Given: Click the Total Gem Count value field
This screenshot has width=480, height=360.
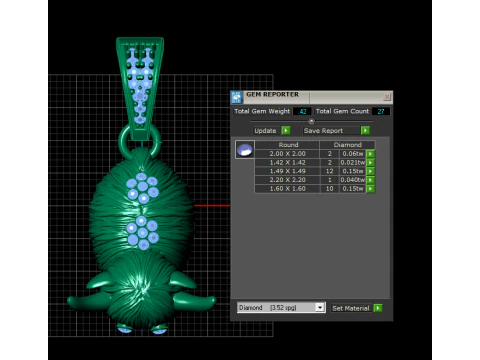Looking at the screenshot, I should 381,111.
